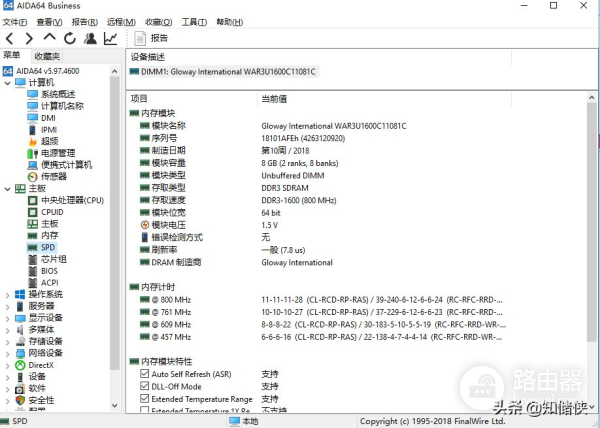Open the user manager person icon

(90, 38)
